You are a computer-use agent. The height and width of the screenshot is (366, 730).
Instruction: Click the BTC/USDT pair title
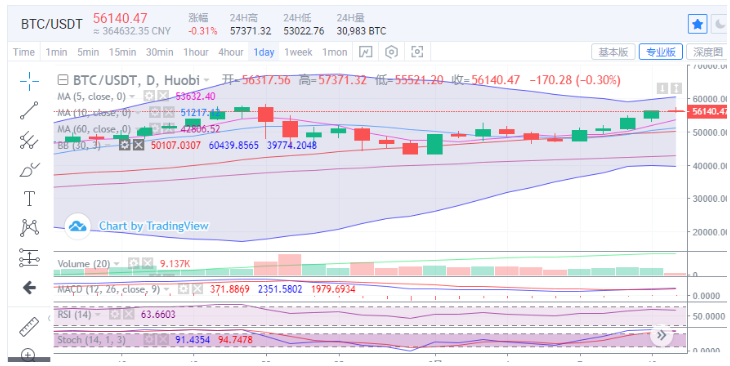coord(52,24)
